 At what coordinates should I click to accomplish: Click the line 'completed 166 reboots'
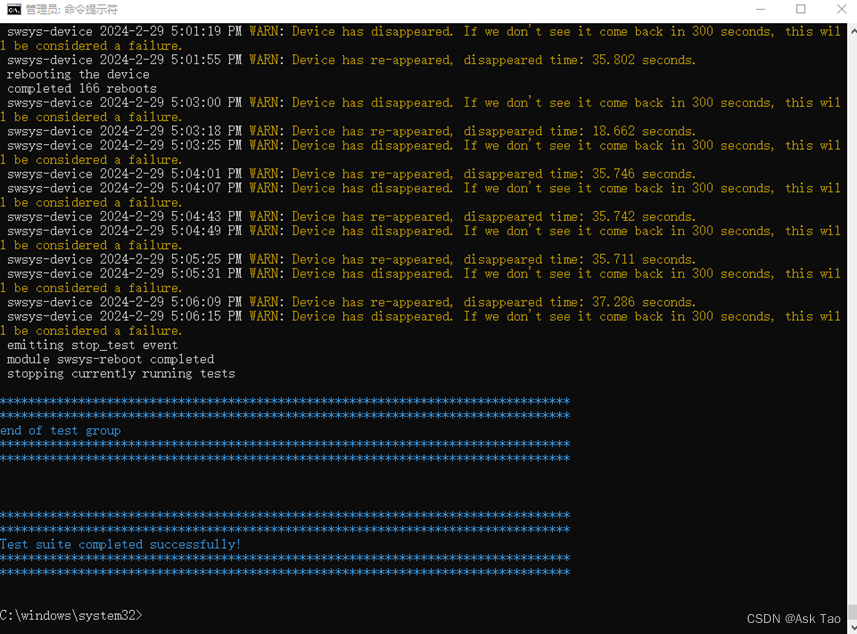pyautogui.click(x=82, y=89)
